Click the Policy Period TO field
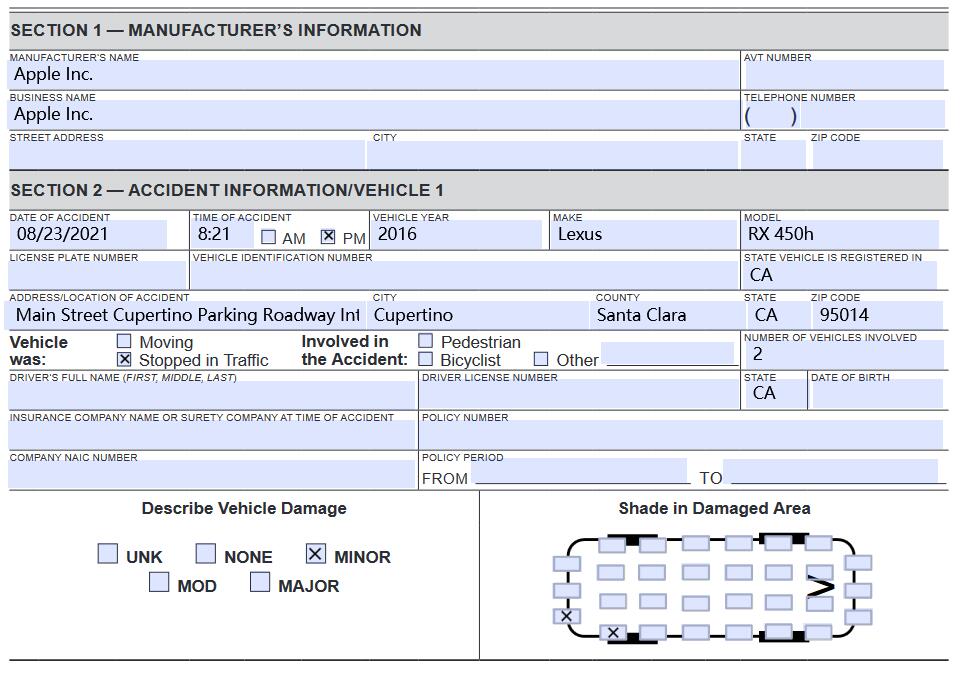The image size is (962, 680). click(x=831, y=471)
